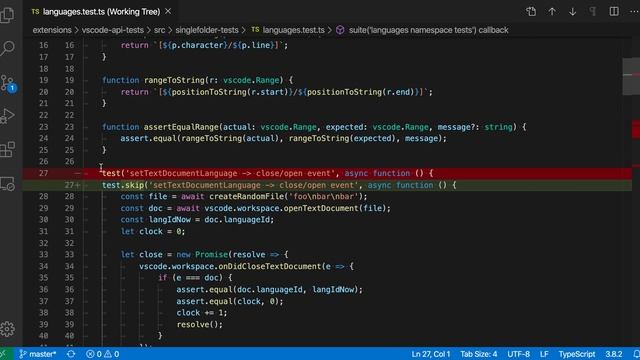The image size is (640, 360).
Task: Open the Run and Debug view
Action: (7, 116)
